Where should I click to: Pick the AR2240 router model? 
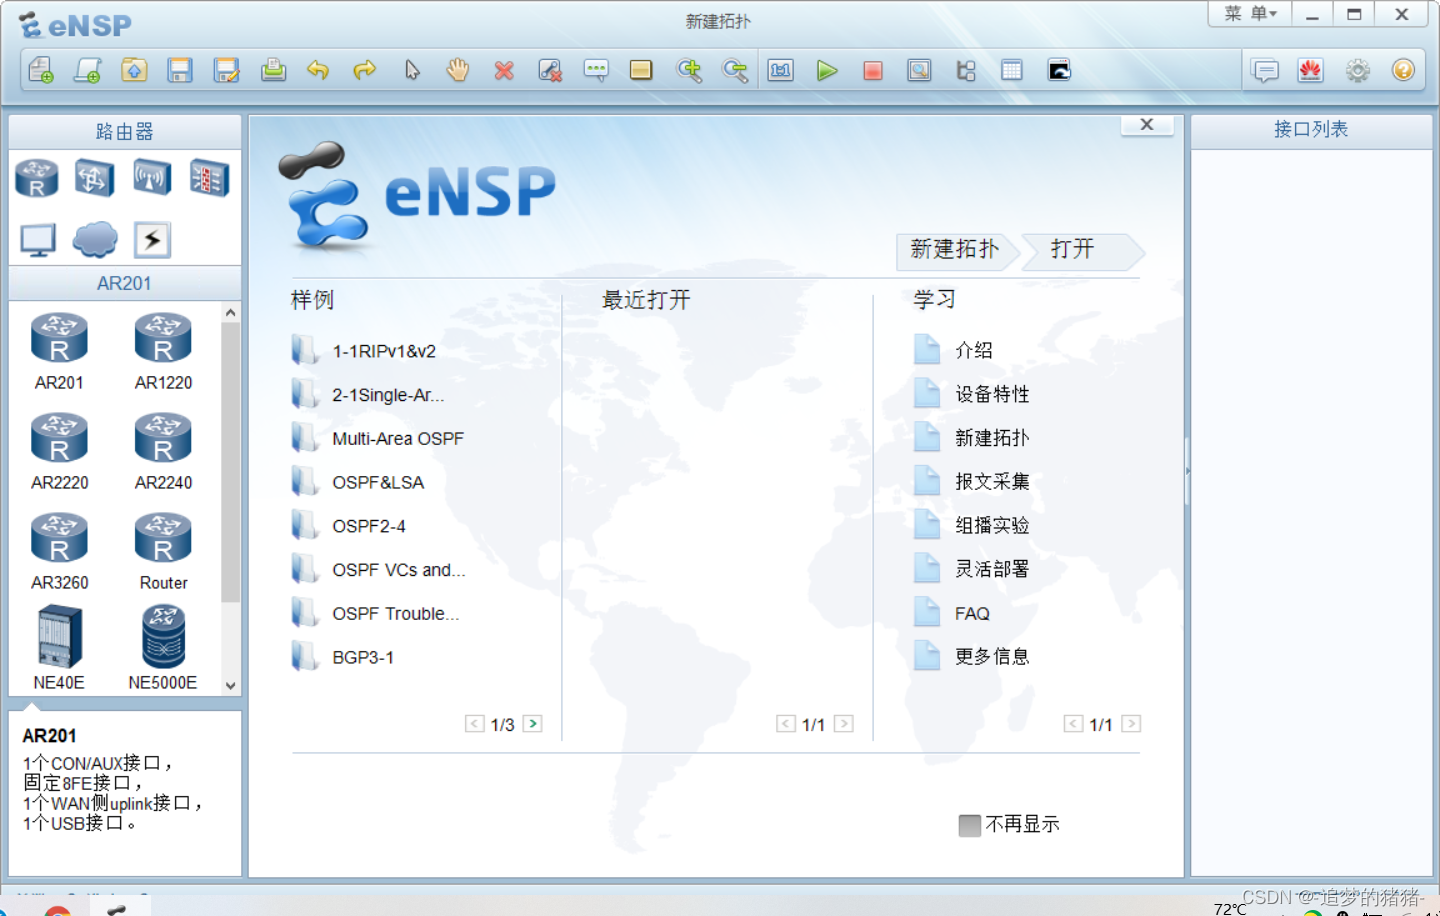point(163,451)
